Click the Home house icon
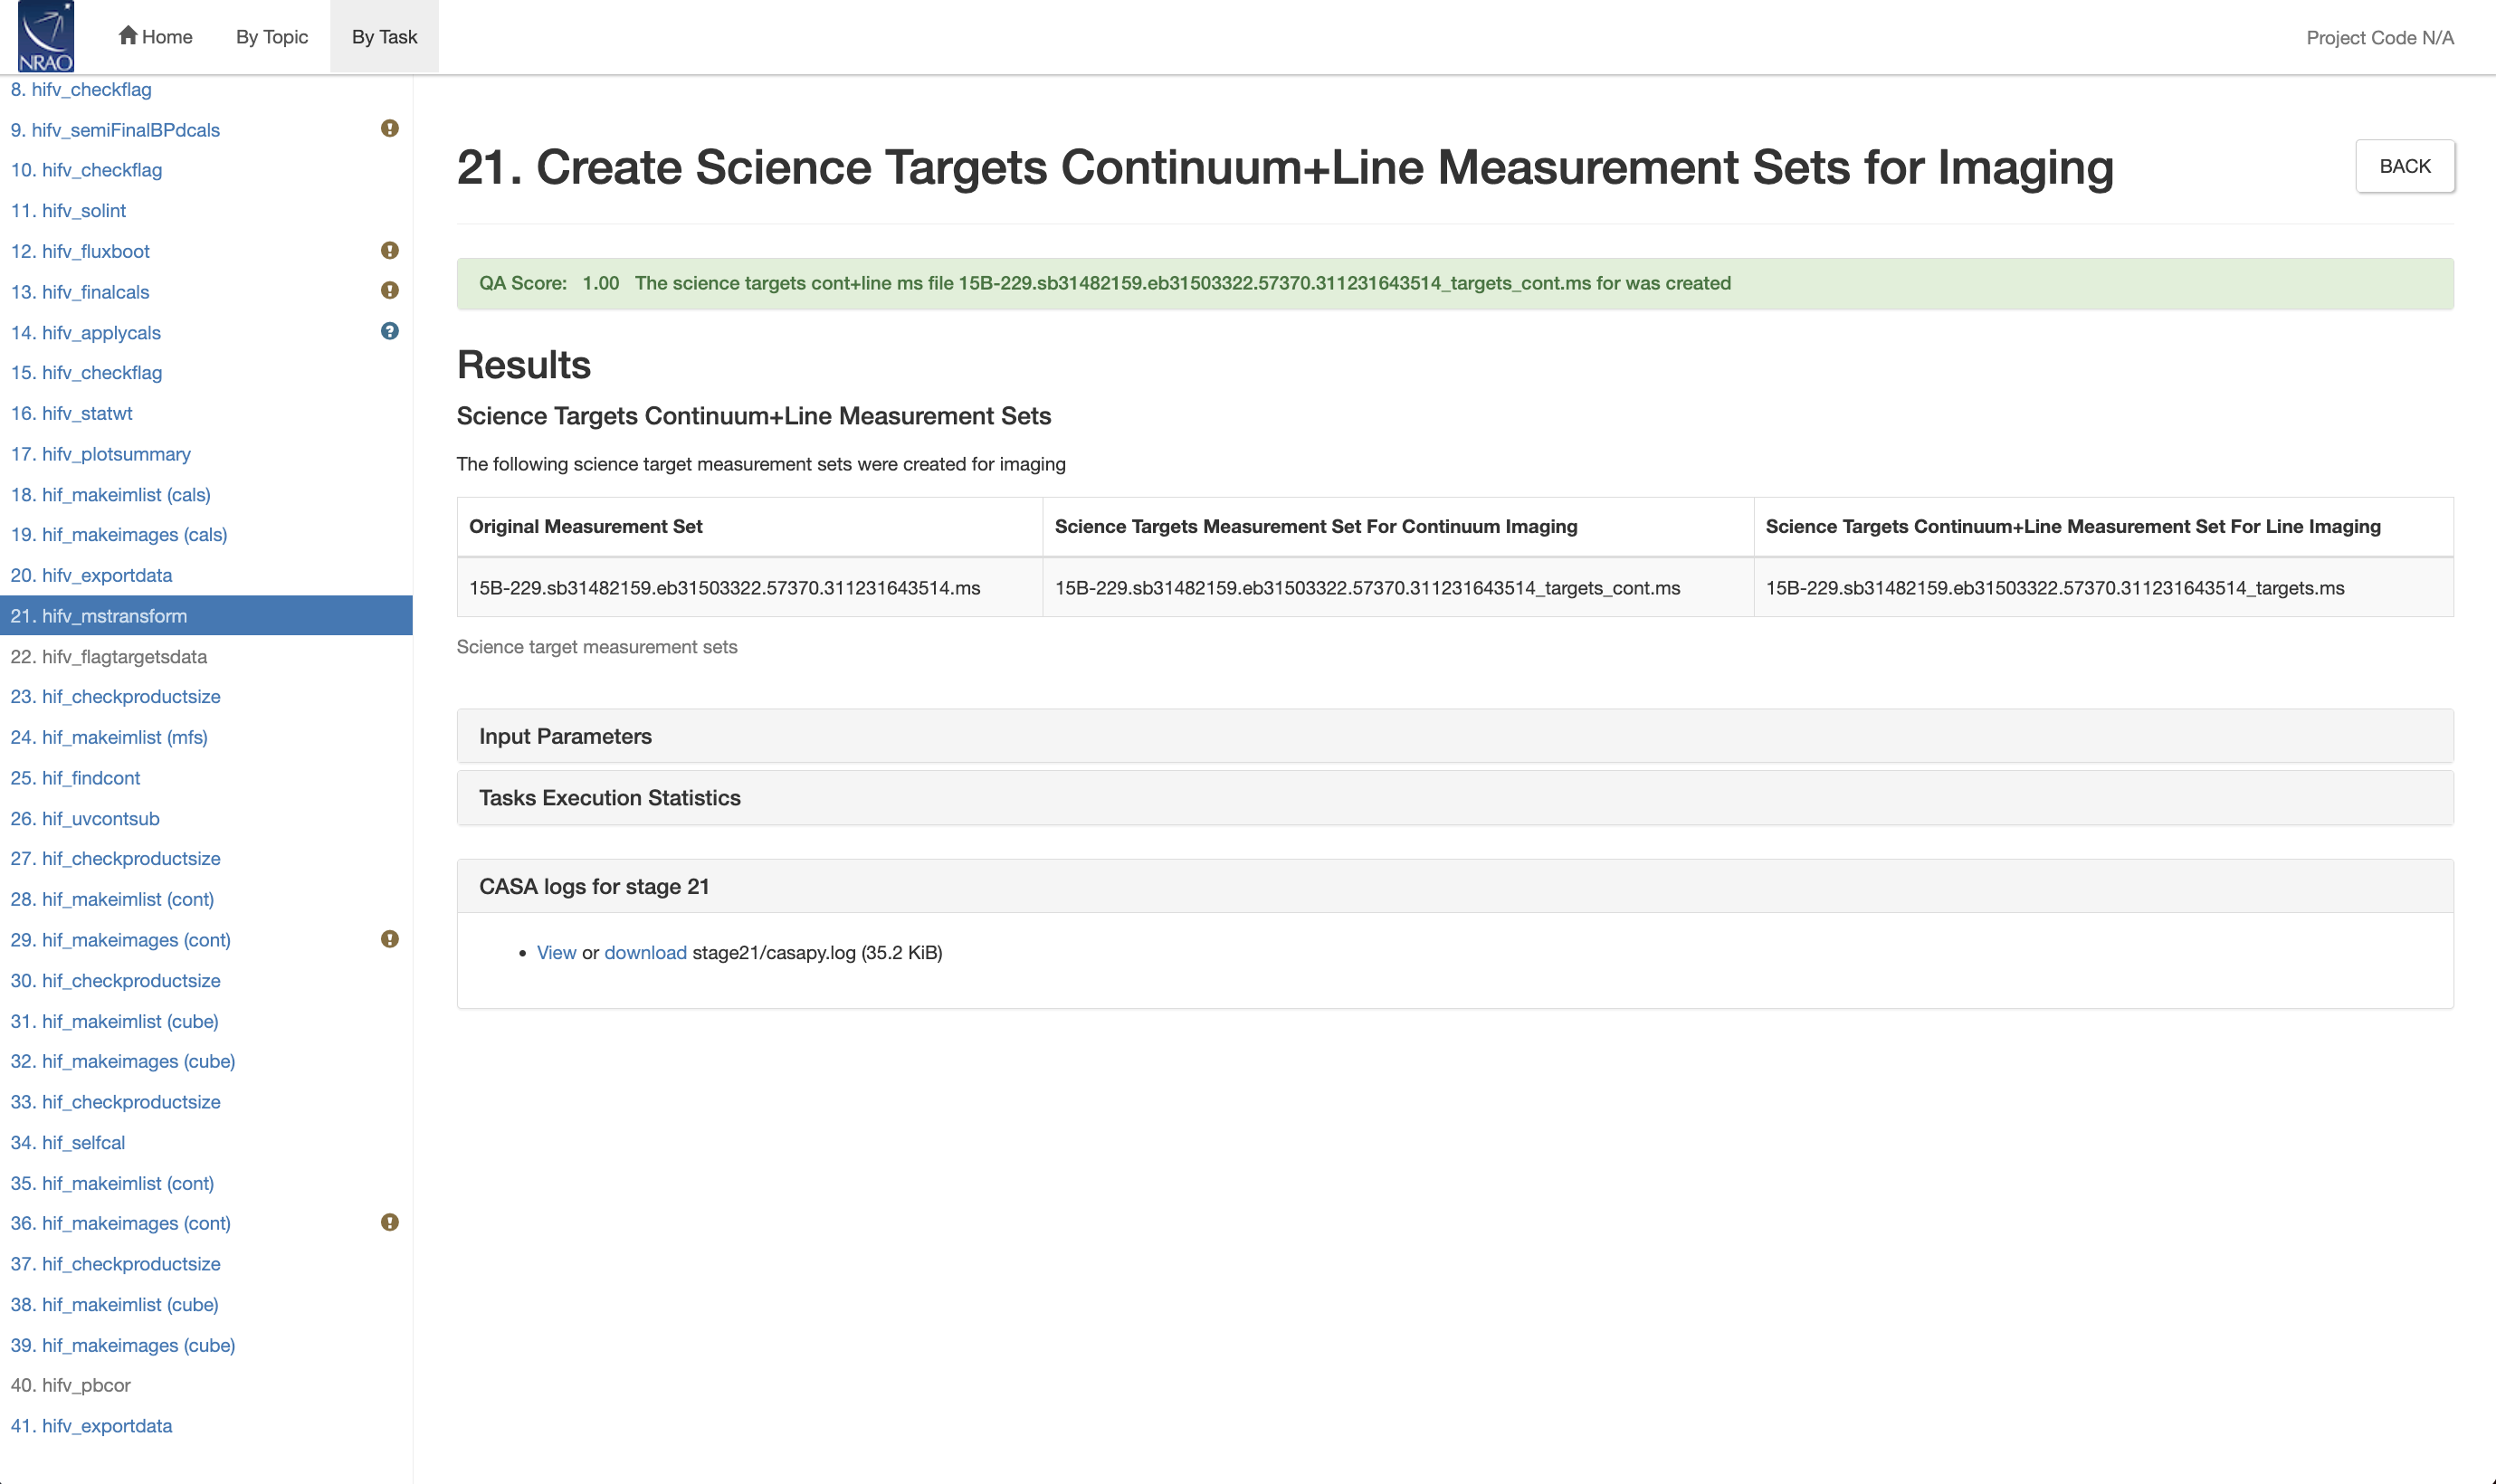The image size is (2496, 1484). (127, 35)
